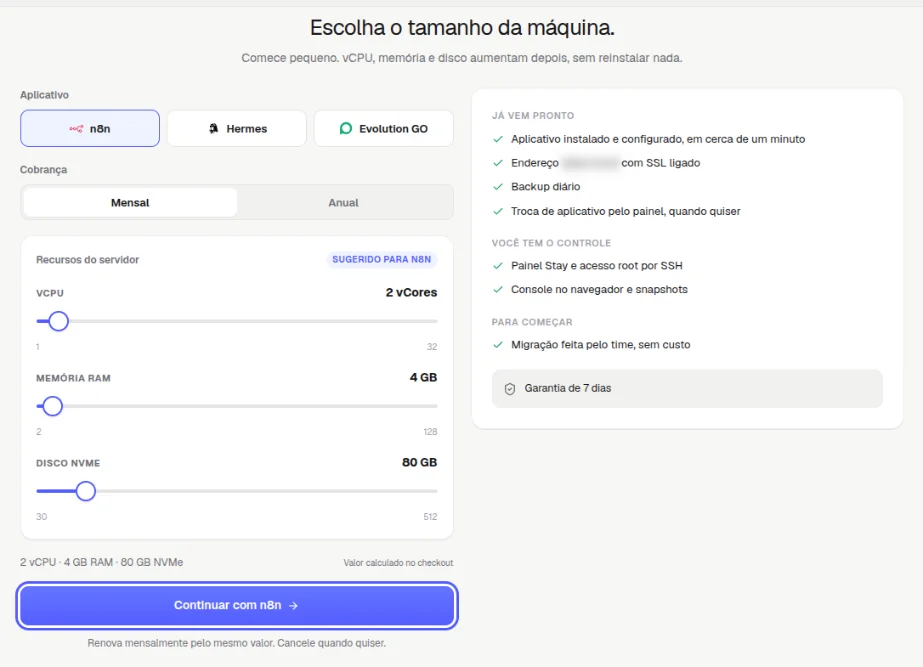Image resolution: width=923 pixels, height=667 pixels.
Task: Click checkmark beside Troca de aplicativo
Action: coord(498,211)
